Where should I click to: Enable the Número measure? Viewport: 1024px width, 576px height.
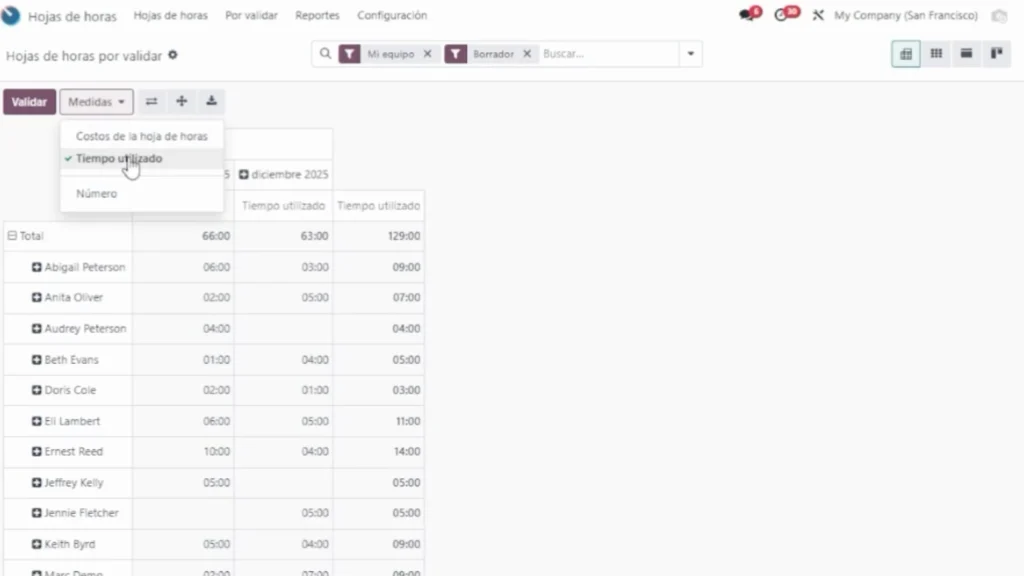(x=97, y=193)
